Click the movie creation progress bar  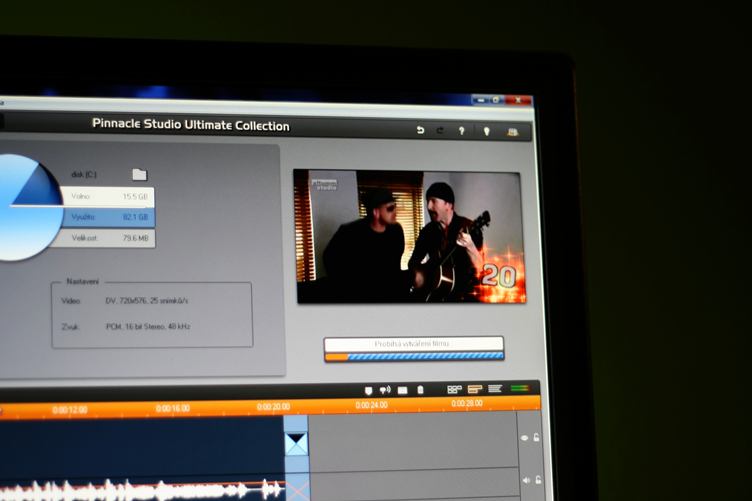click(x=414, y=355)
